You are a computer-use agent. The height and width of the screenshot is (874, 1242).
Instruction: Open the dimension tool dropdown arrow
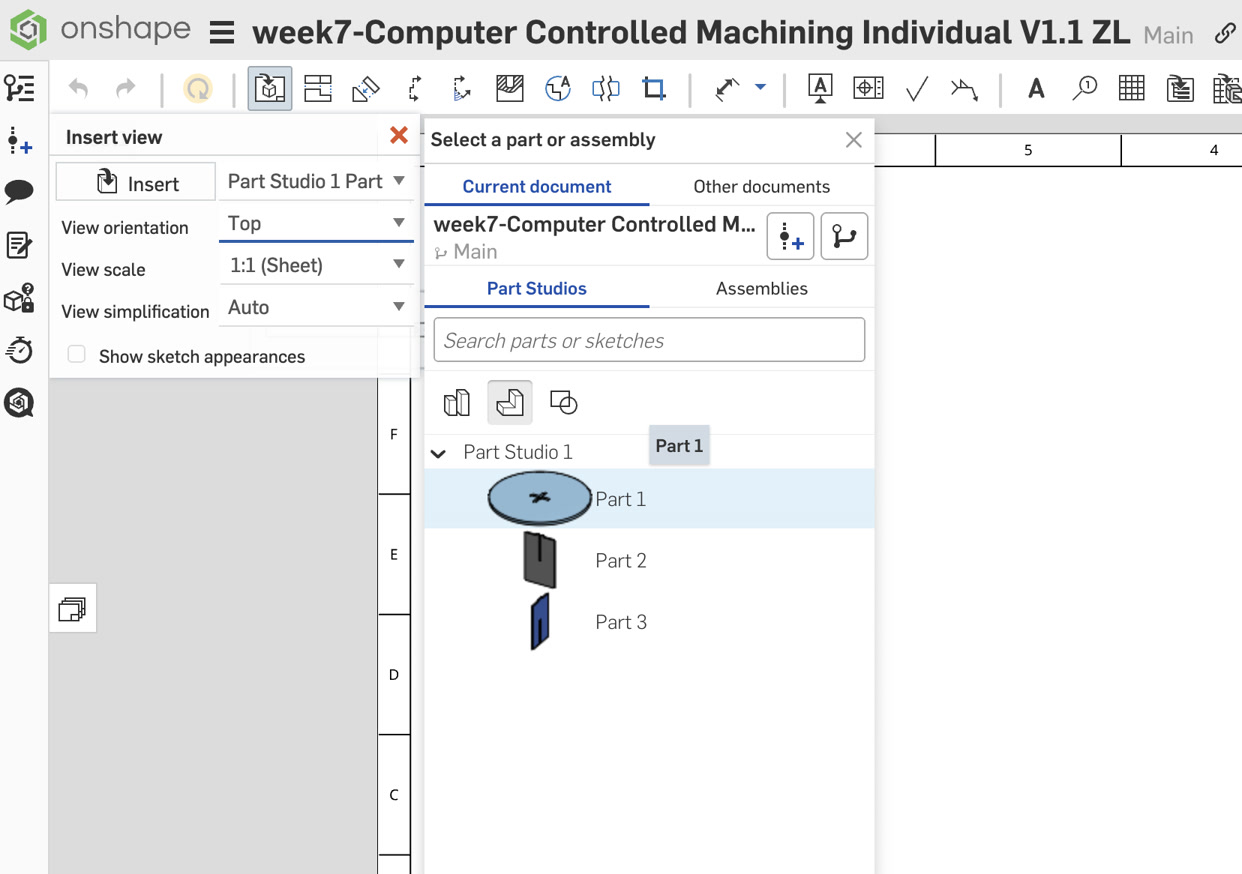pos(760,87)
